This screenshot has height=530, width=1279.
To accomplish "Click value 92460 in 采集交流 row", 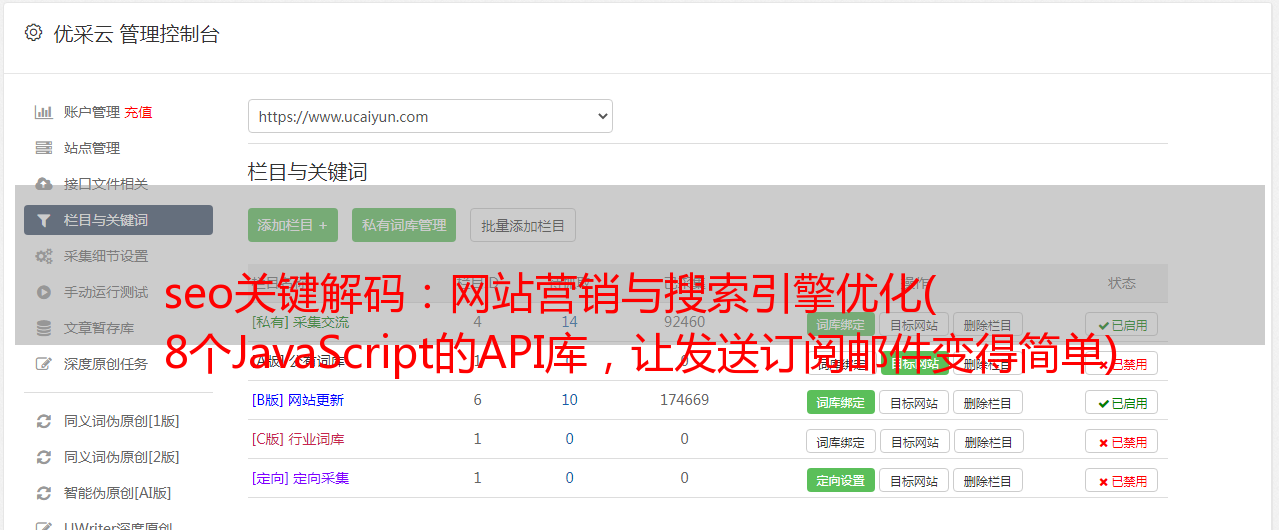I will pyautogui.click(x=685, y=322).
